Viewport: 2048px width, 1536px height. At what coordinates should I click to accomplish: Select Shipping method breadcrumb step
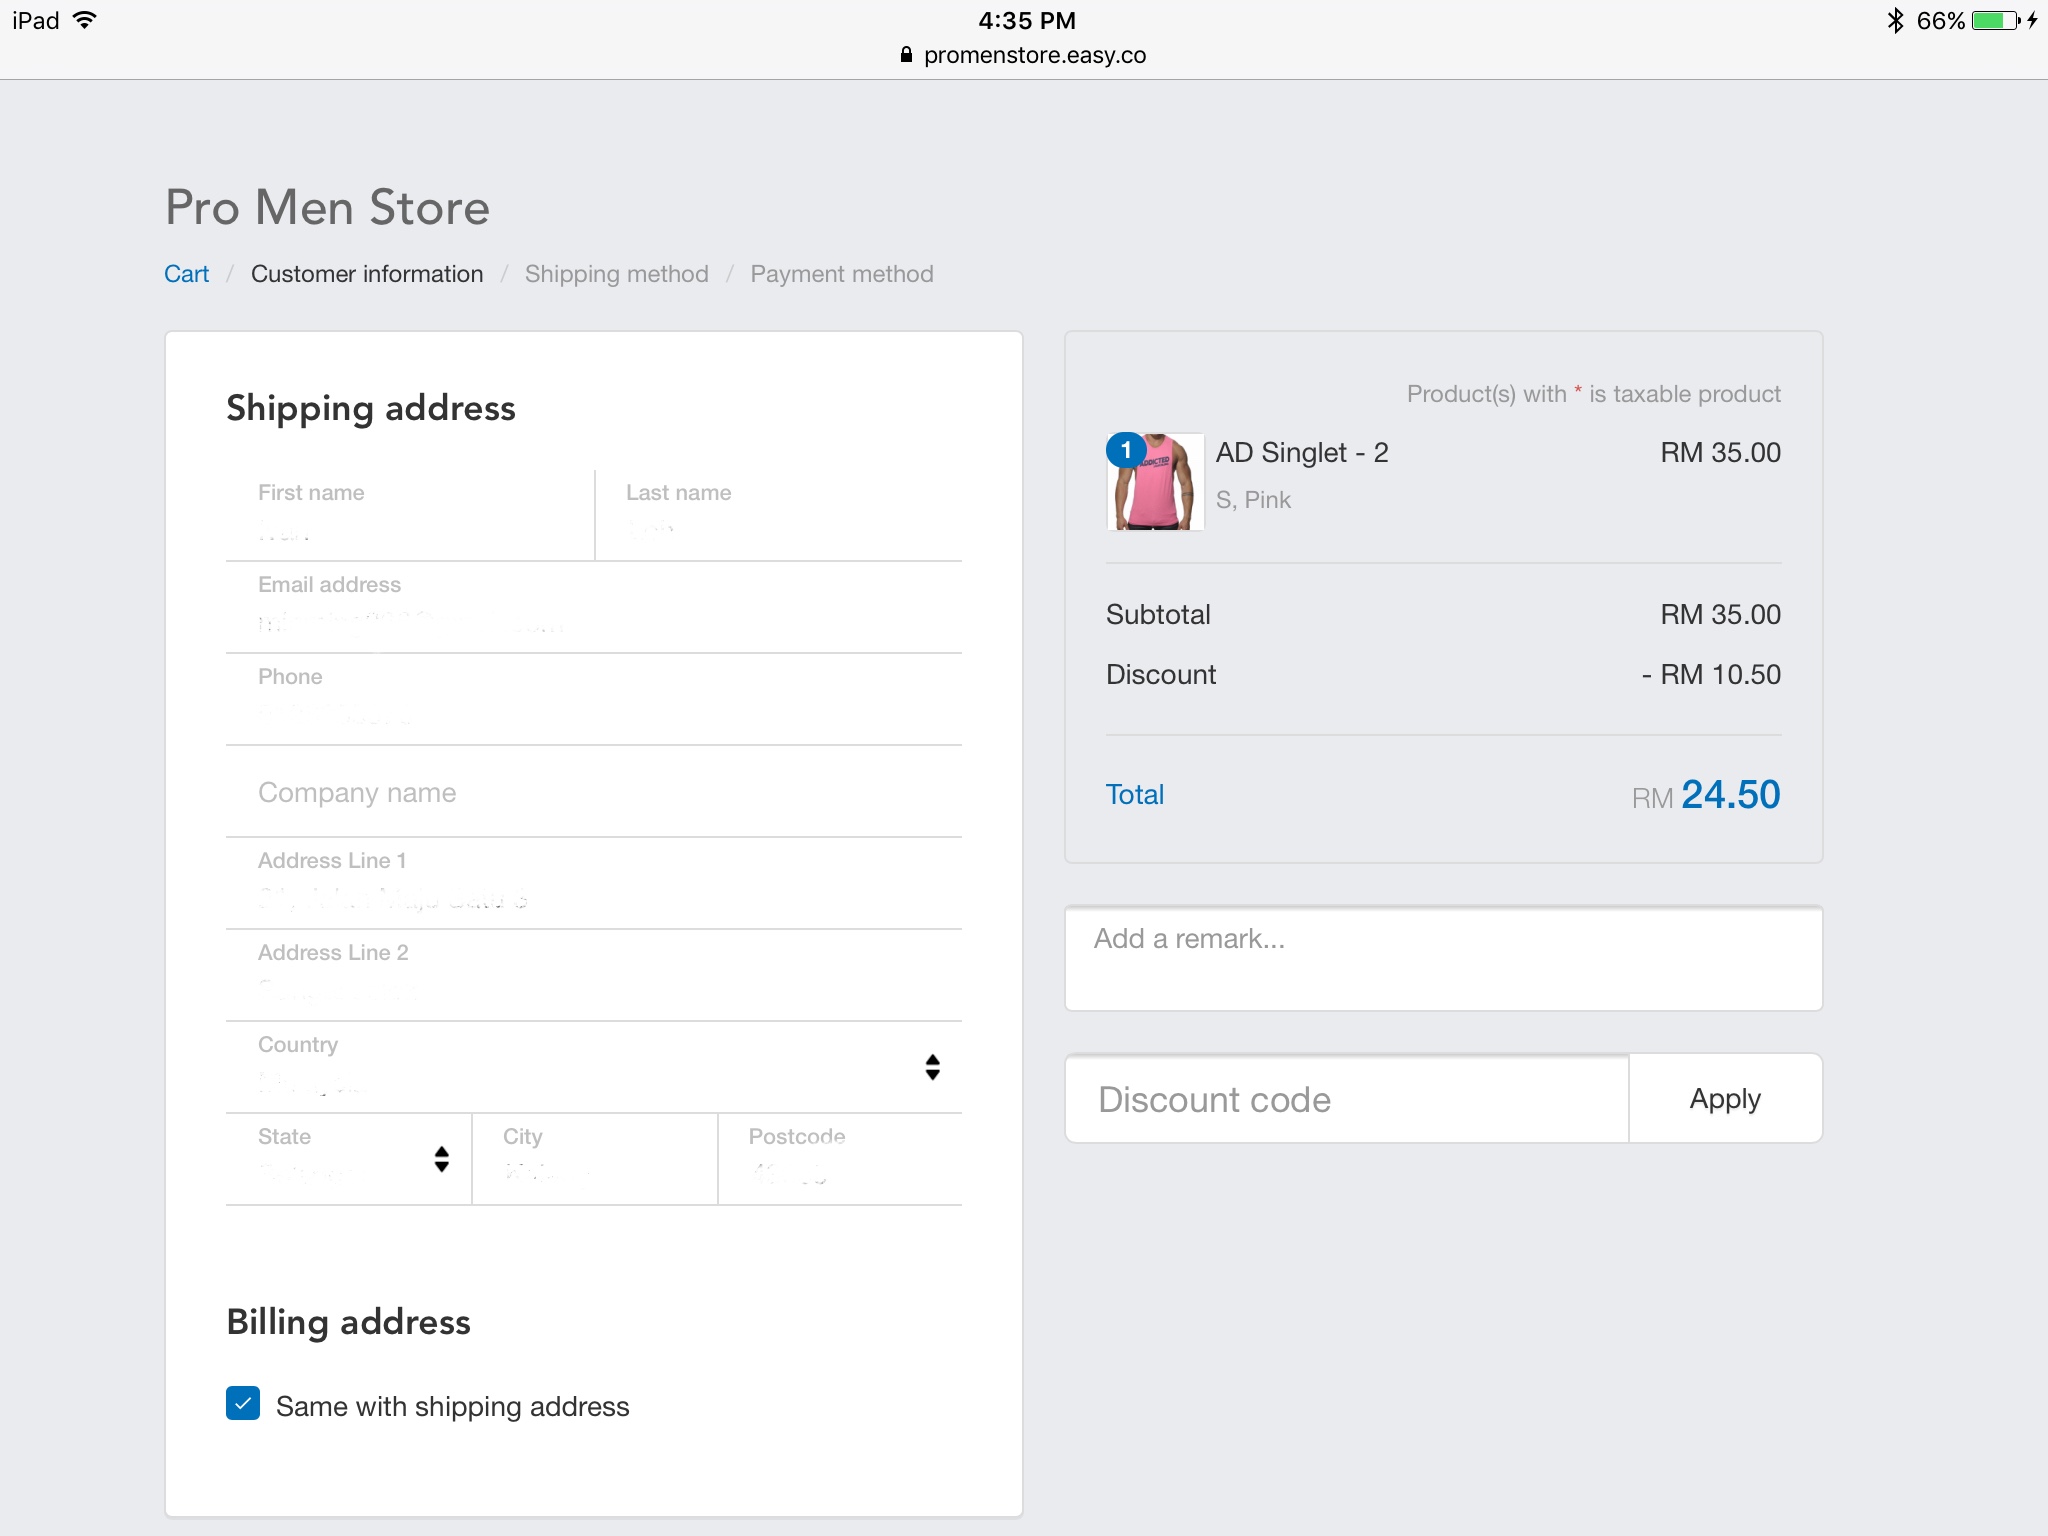click(616, 274)
